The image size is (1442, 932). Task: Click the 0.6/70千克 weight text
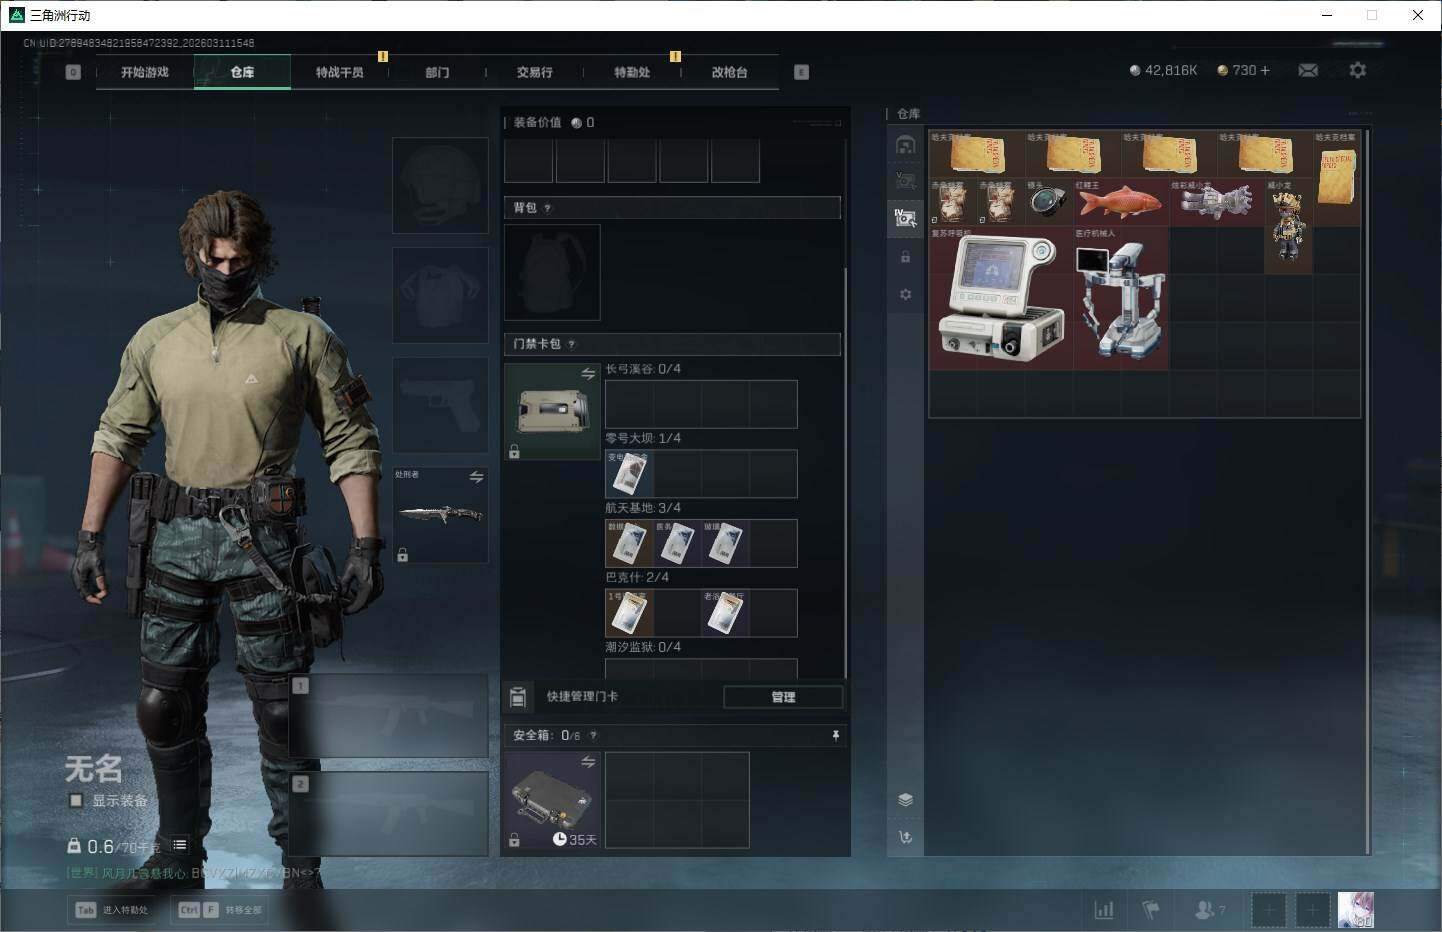(x=123, y=846)
